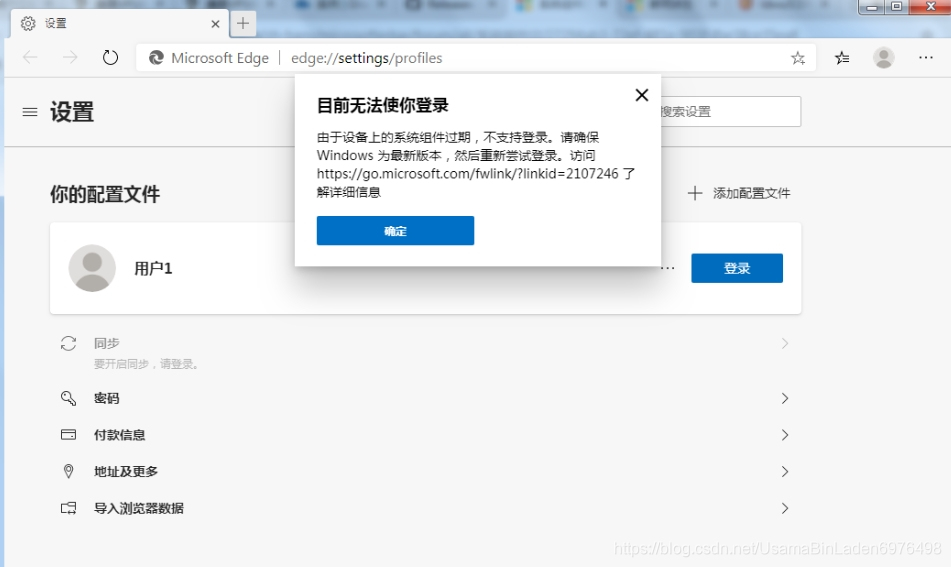Close the sign-in error dialog
The image size is (951, 567).
[x=642, y=95]
